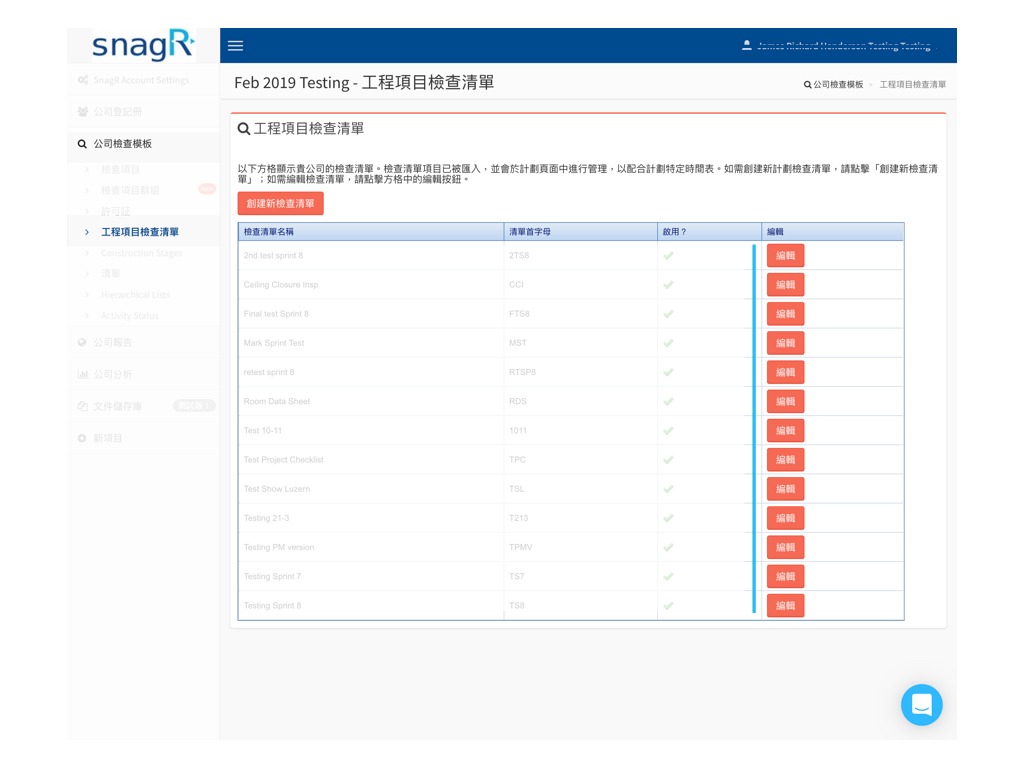
Task: Select the Testing 21-3 name cell
Action: [x=371, y=518]
